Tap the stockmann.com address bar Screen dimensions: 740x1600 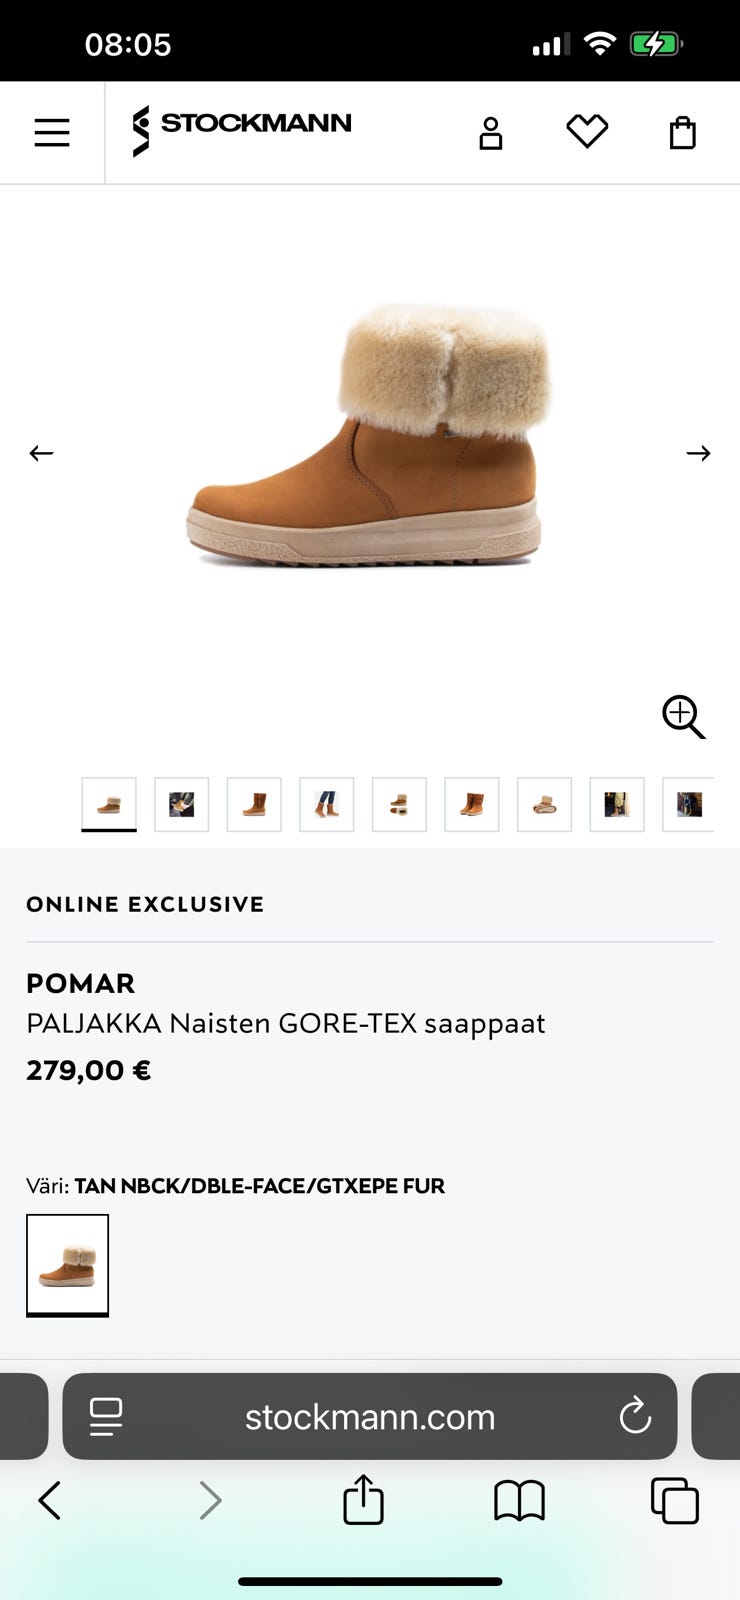click(x=370, y=1416)
